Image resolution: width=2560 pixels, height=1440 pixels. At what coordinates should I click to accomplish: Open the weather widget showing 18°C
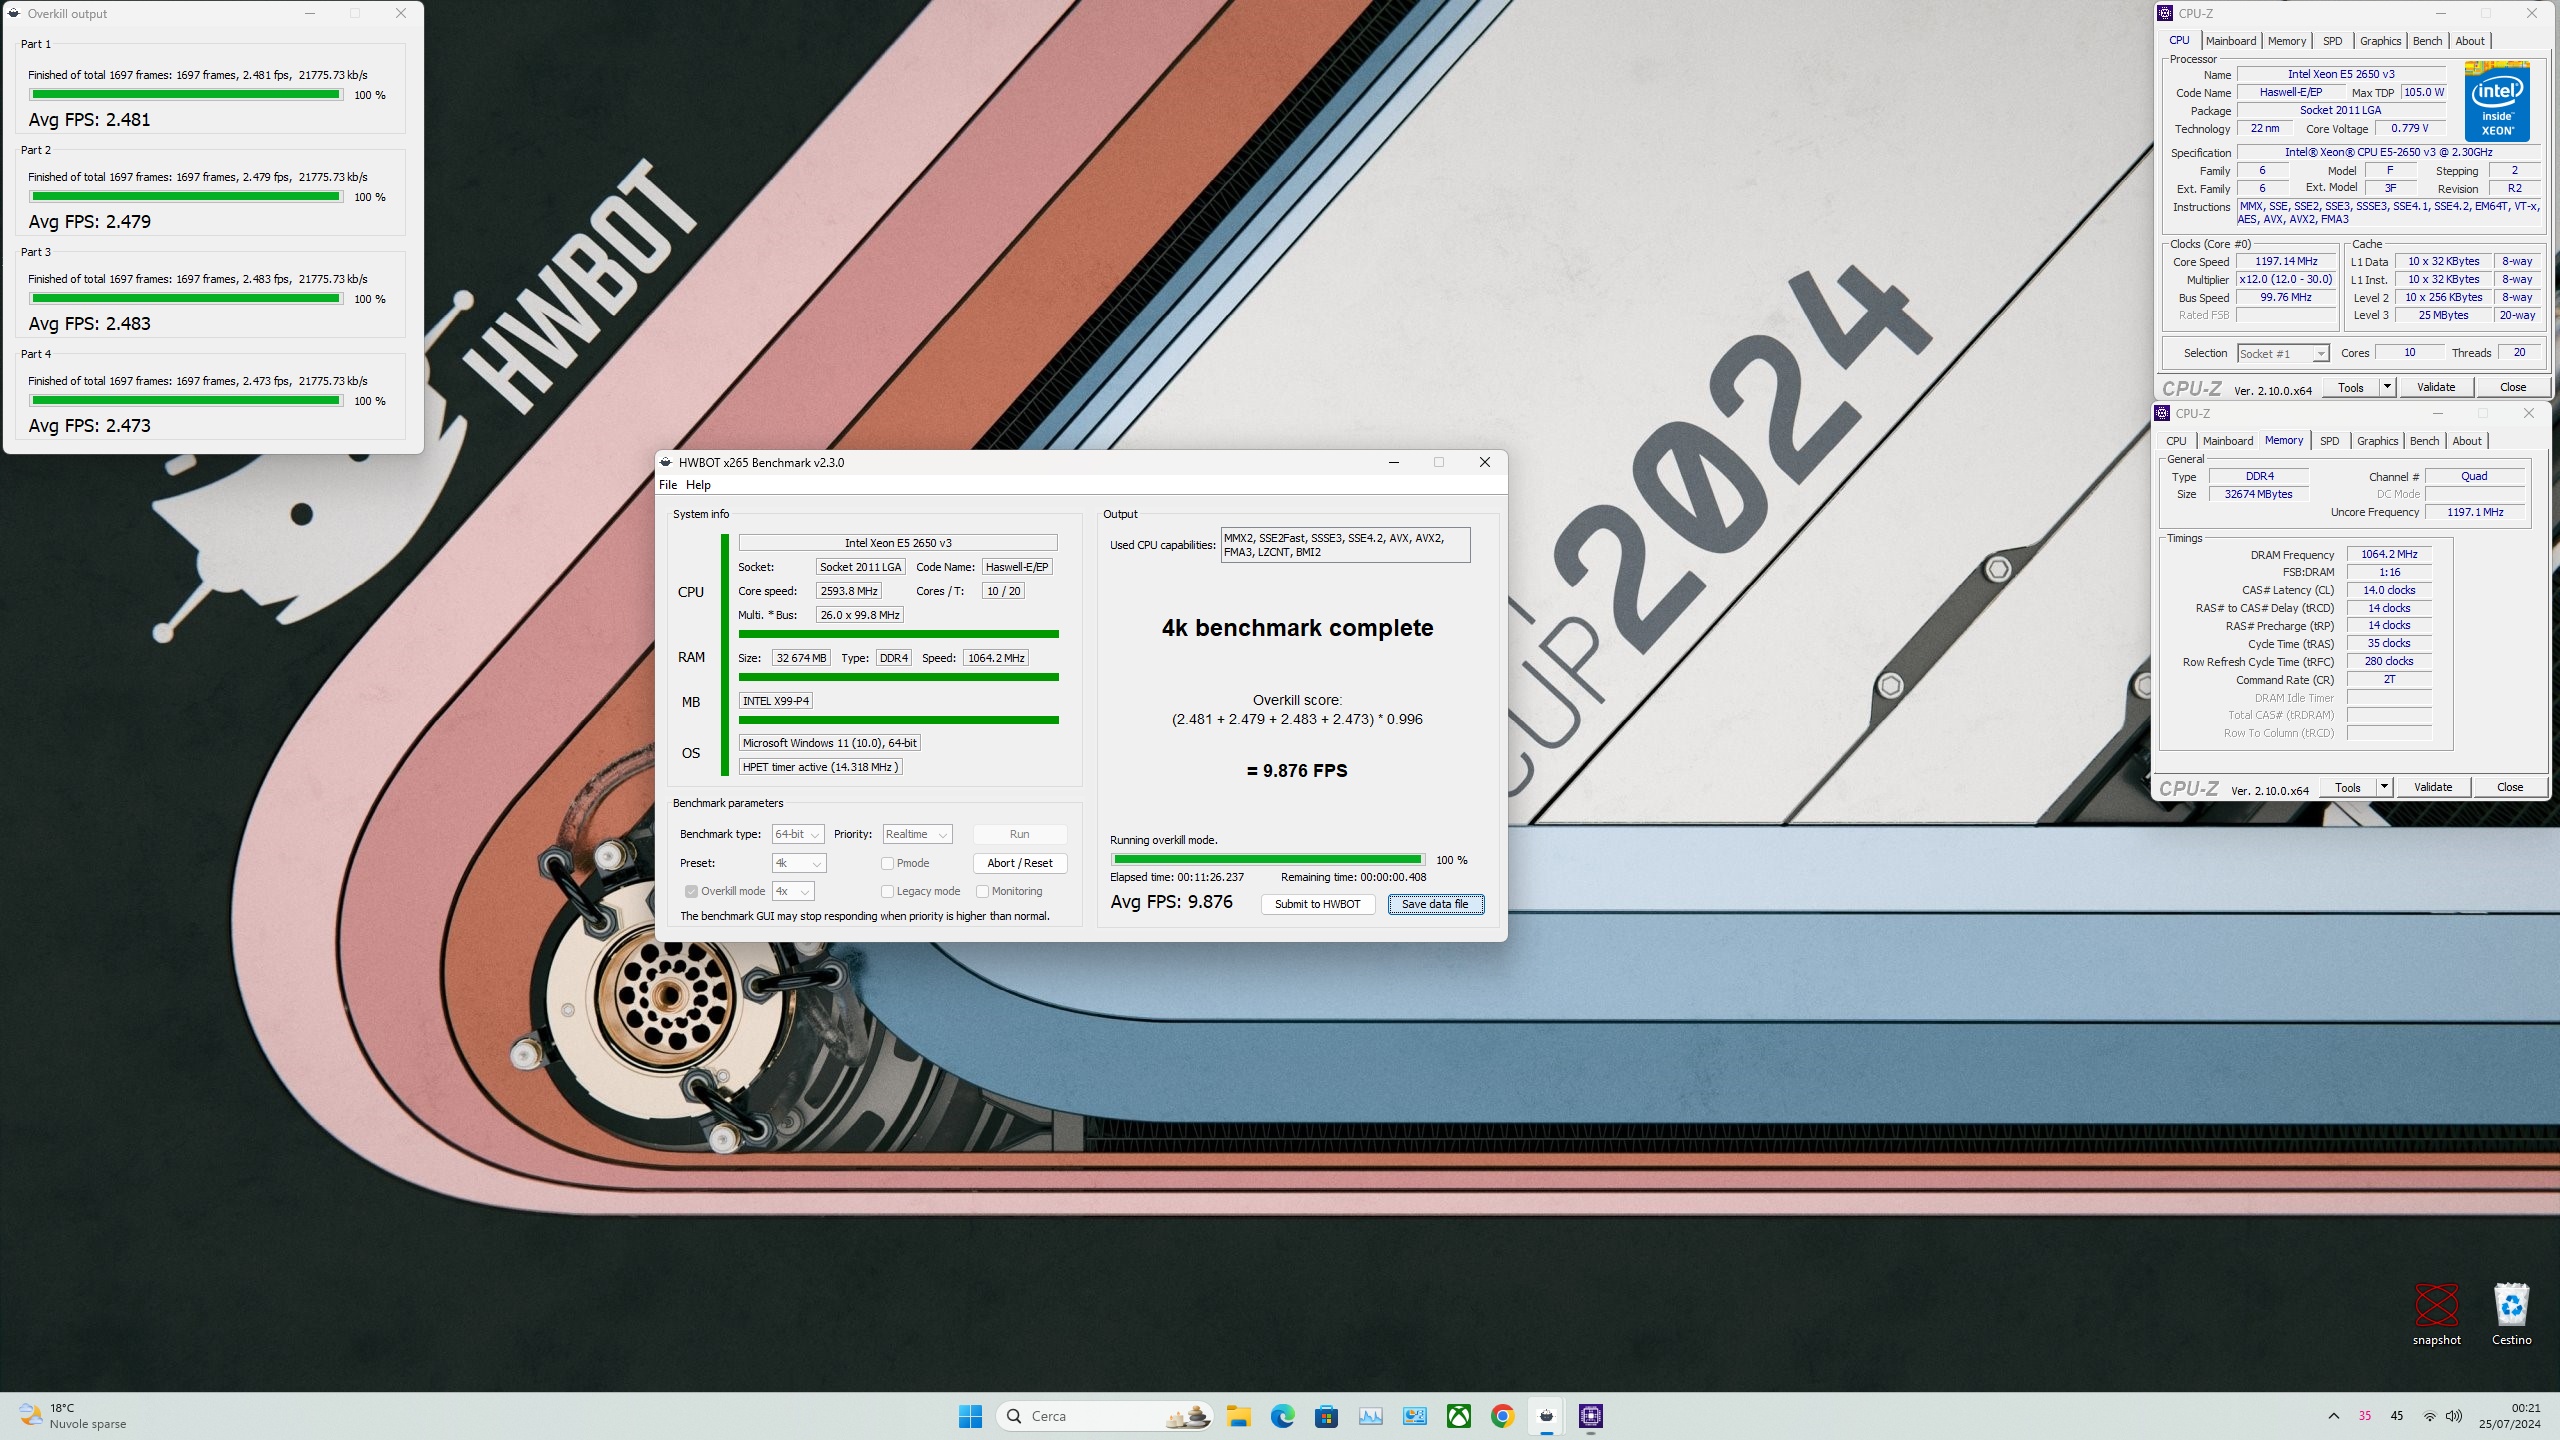[73, 1416]
